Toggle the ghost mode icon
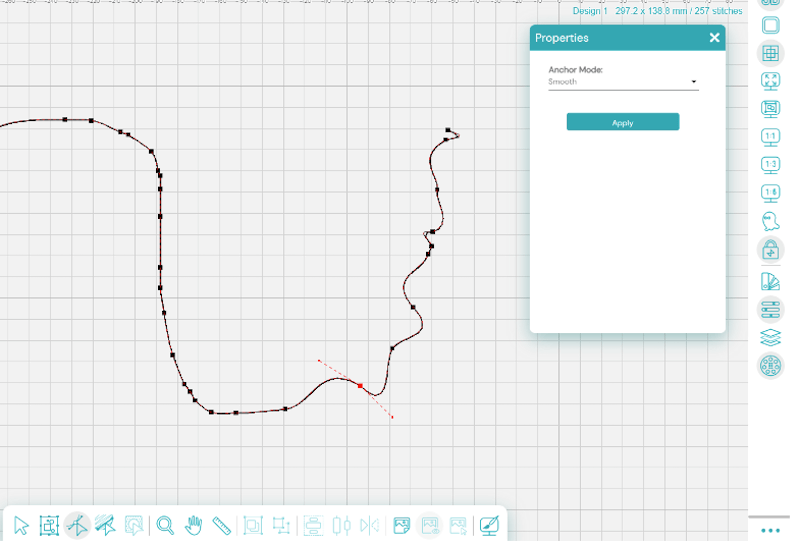The image size is (800, 546). coord(770,221)
